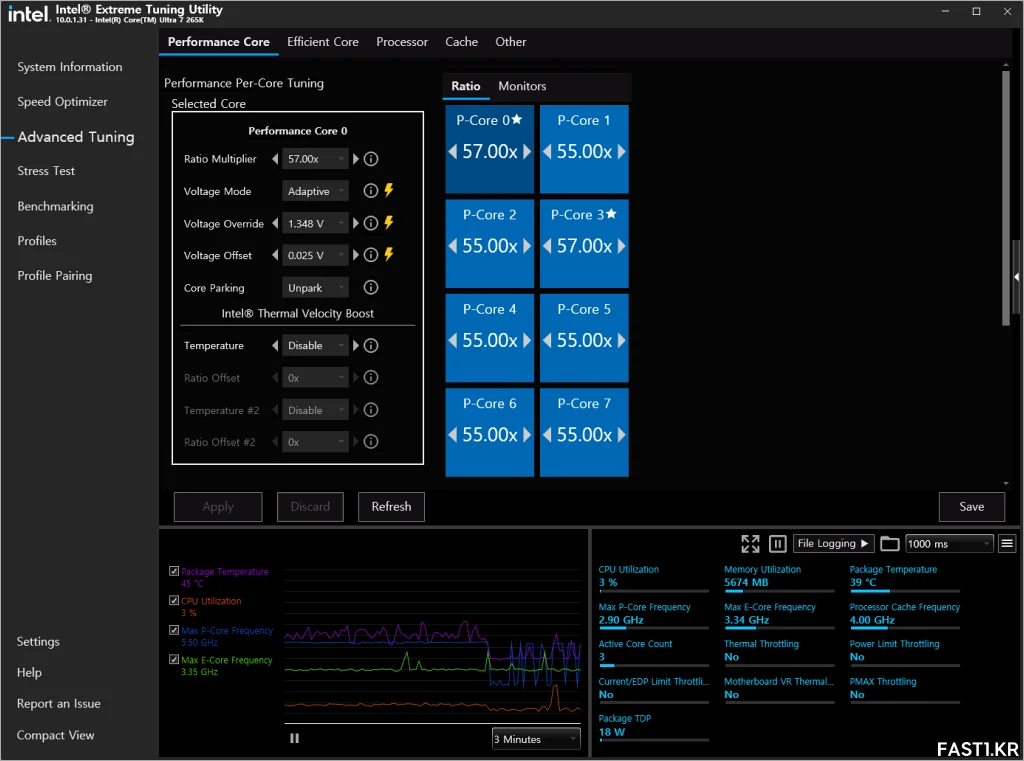Open Profiles in sidebar
The height and width of the screenshot is (761, 1024).
pyautogui.click(x=37, y=241)
